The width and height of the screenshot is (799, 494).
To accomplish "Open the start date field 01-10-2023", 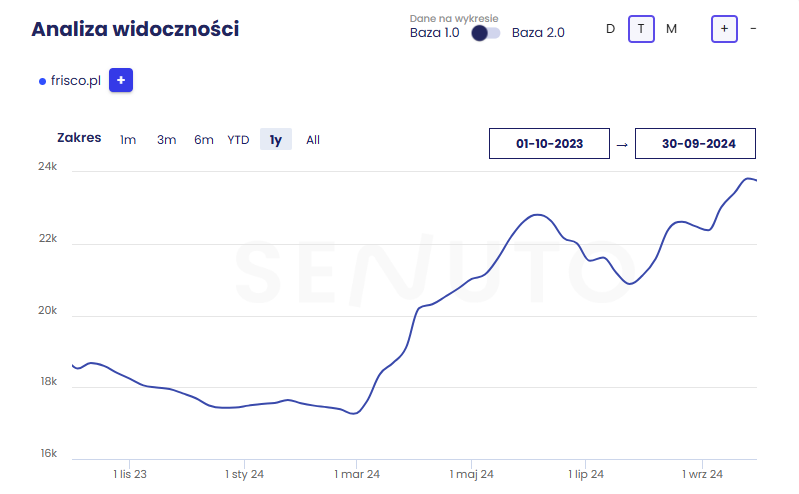I will [549, 143].
